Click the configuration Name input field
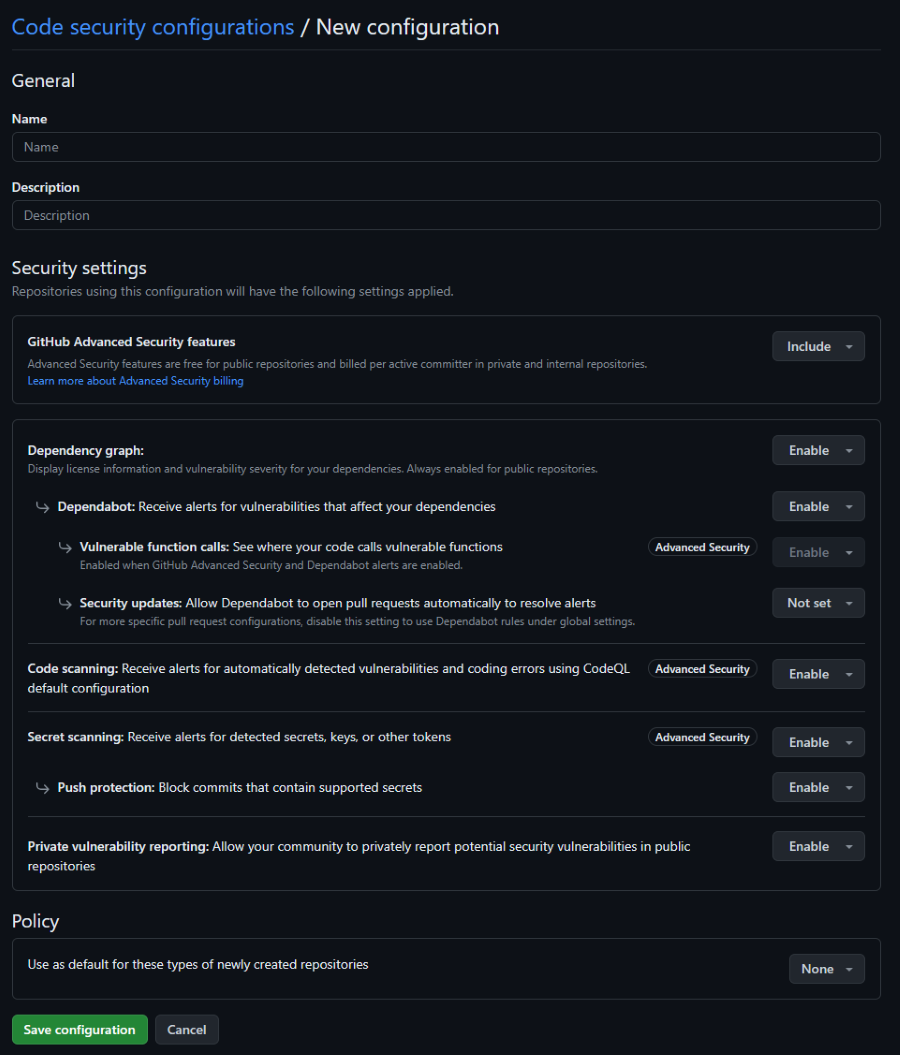This screenshot has height=1055, width=900. pyautogui.click(x=446, y=147)
